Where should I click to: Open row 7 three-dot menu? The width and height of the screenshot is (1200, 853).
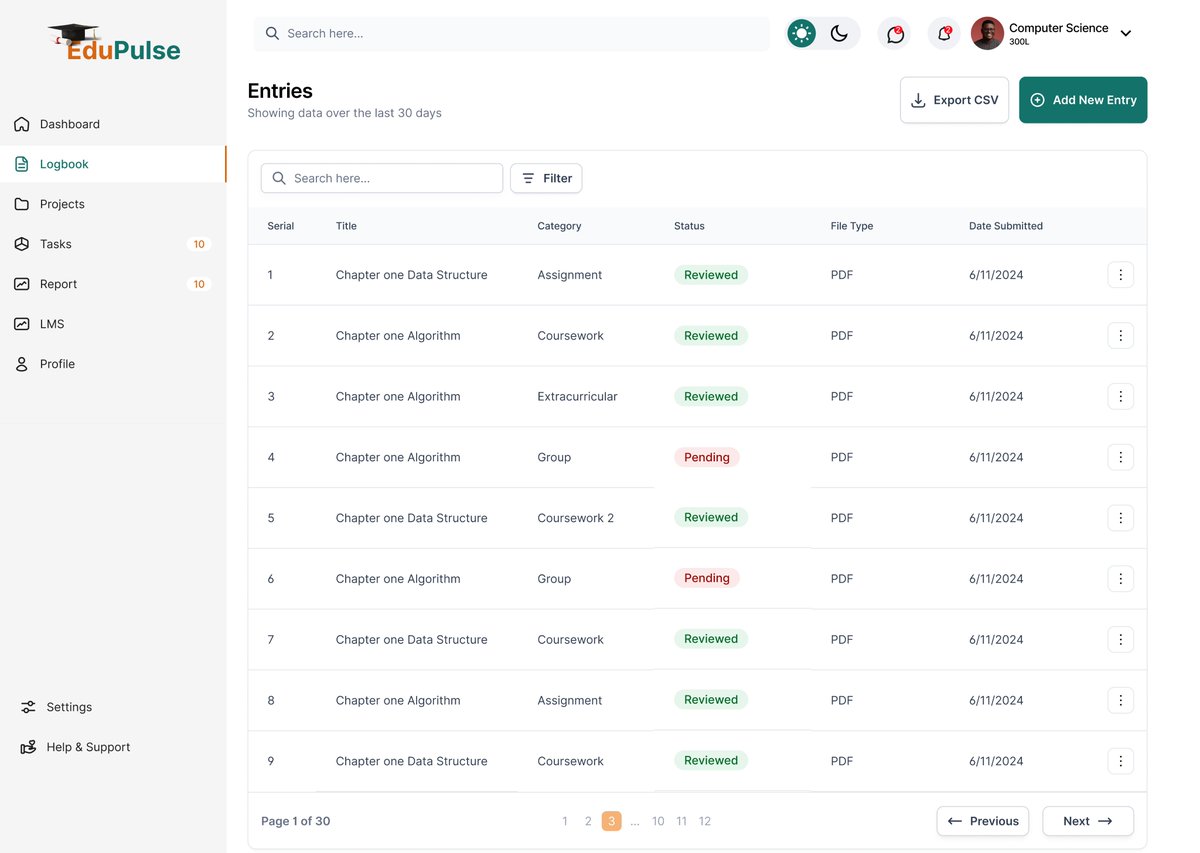1120,640
